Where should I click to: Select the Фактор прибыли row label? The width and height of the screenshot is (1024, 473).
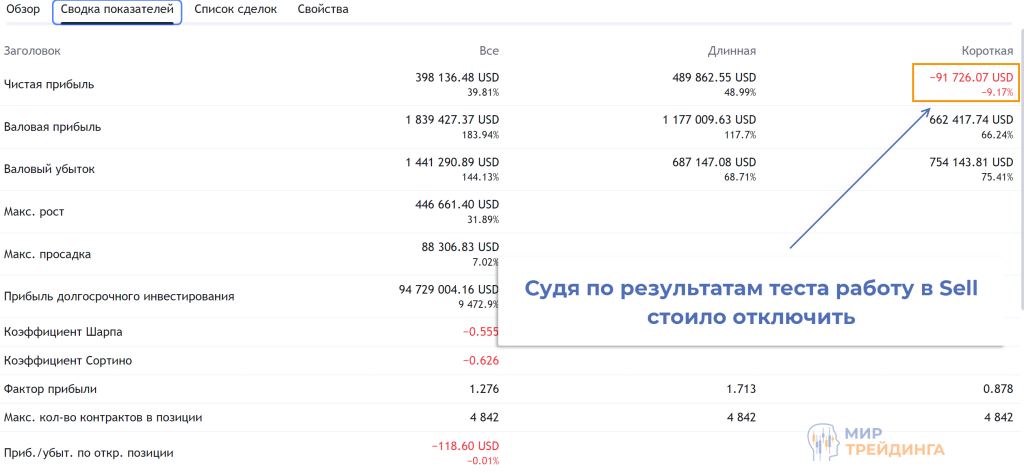click(x=50, y=389)
